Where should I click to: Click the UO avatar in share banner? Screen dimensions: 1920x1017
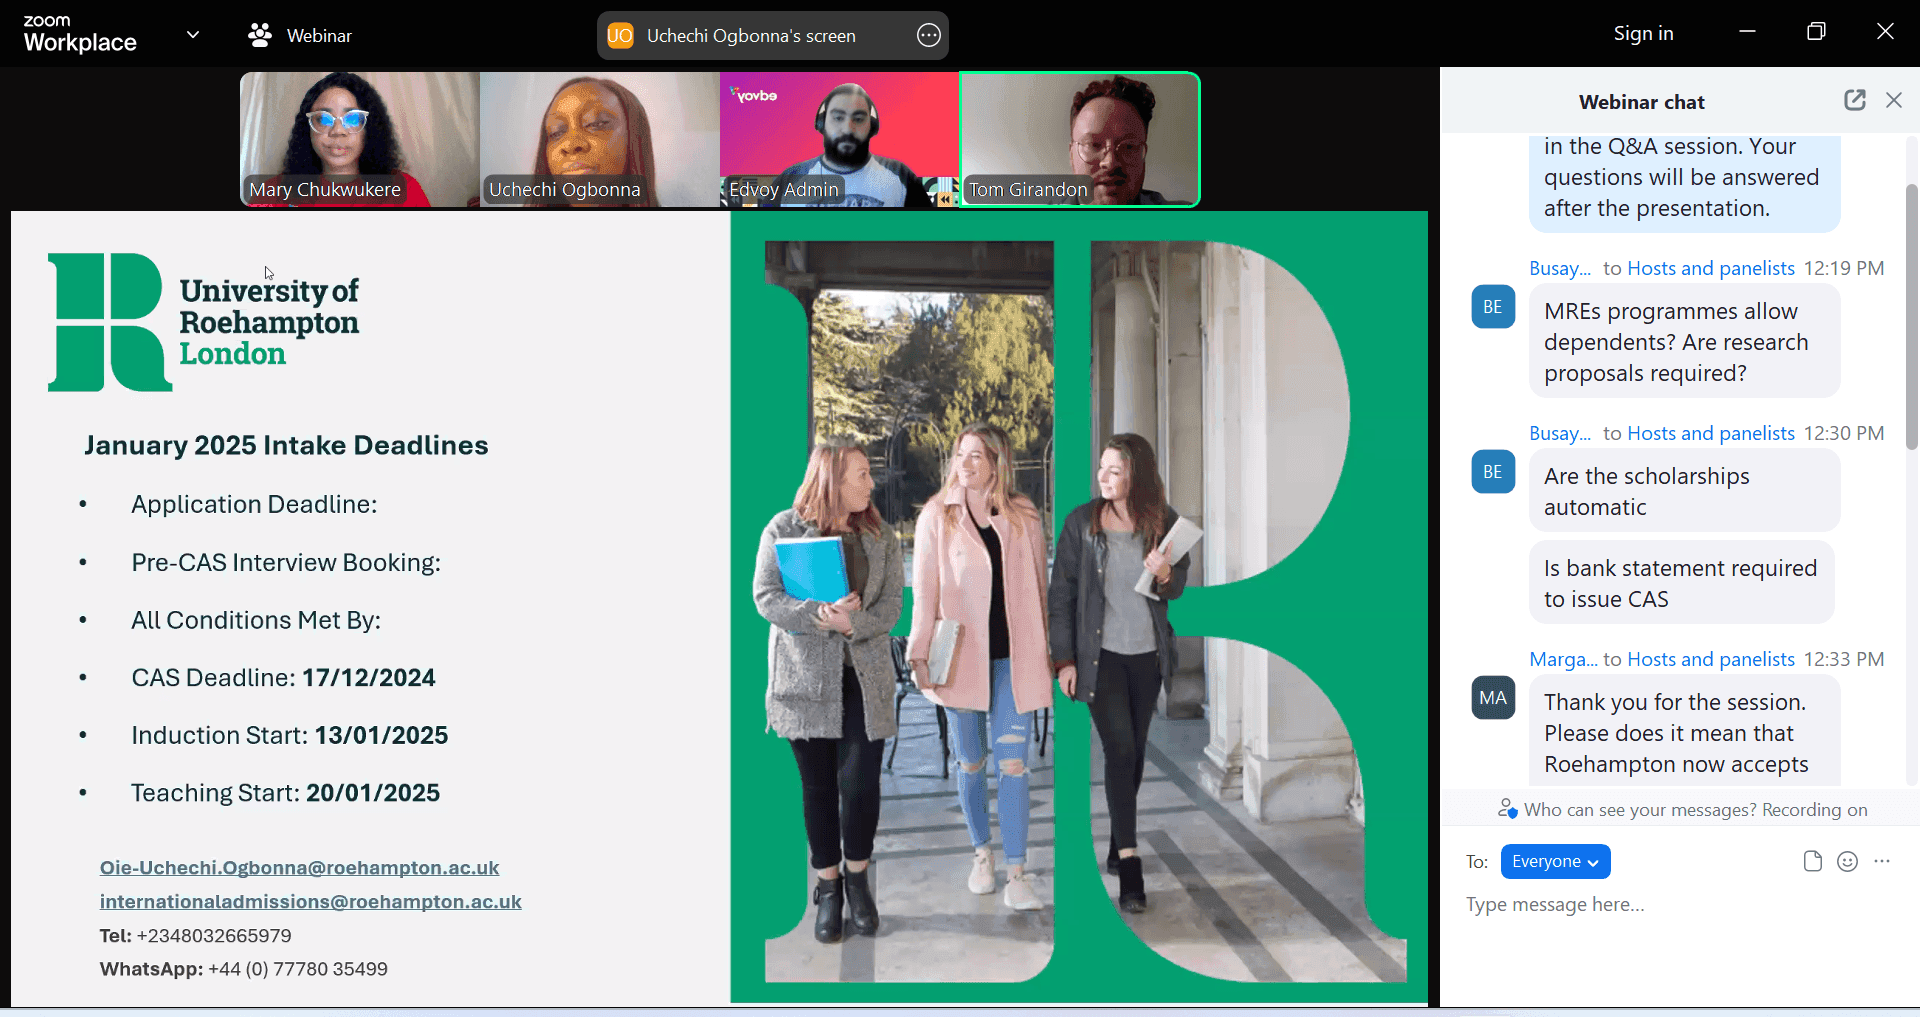point(620,35)
